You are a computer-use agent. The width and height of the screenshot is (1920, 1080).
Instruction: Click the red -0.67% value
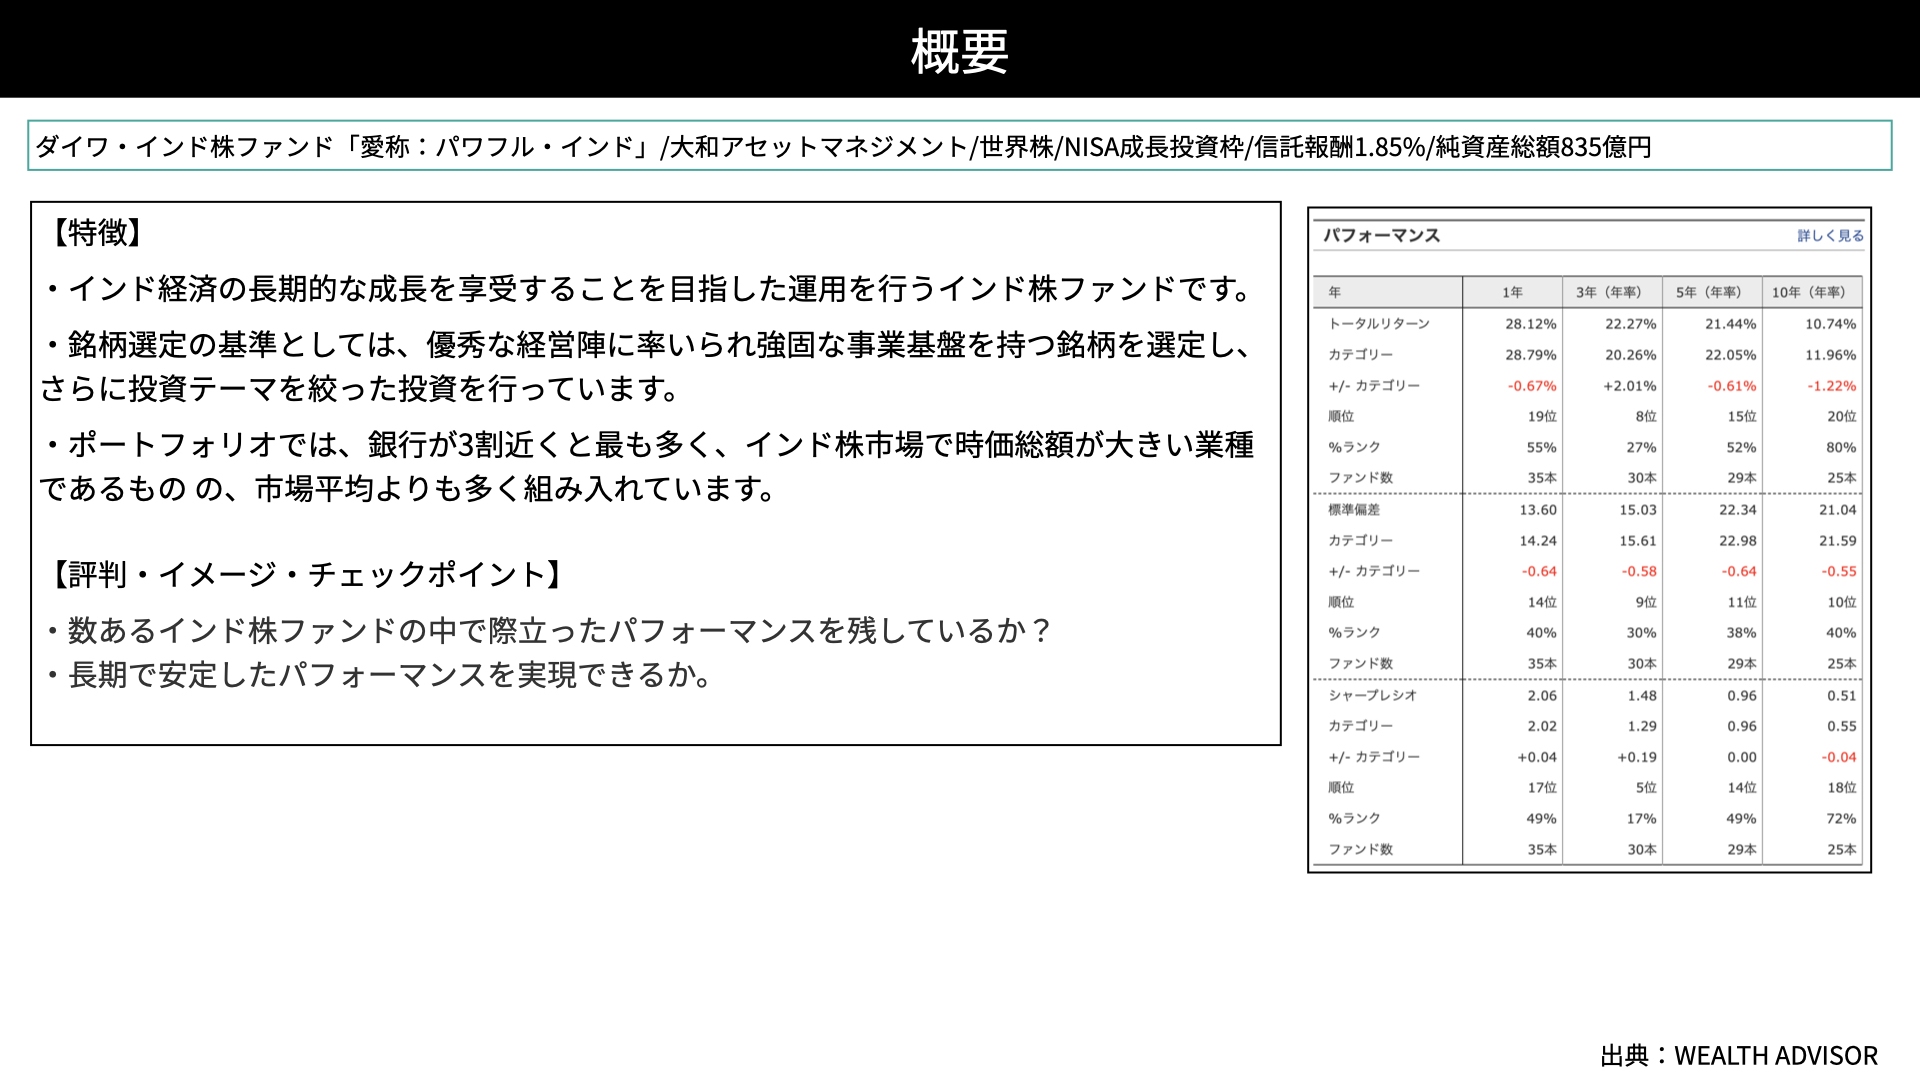tap(1533, 386)
